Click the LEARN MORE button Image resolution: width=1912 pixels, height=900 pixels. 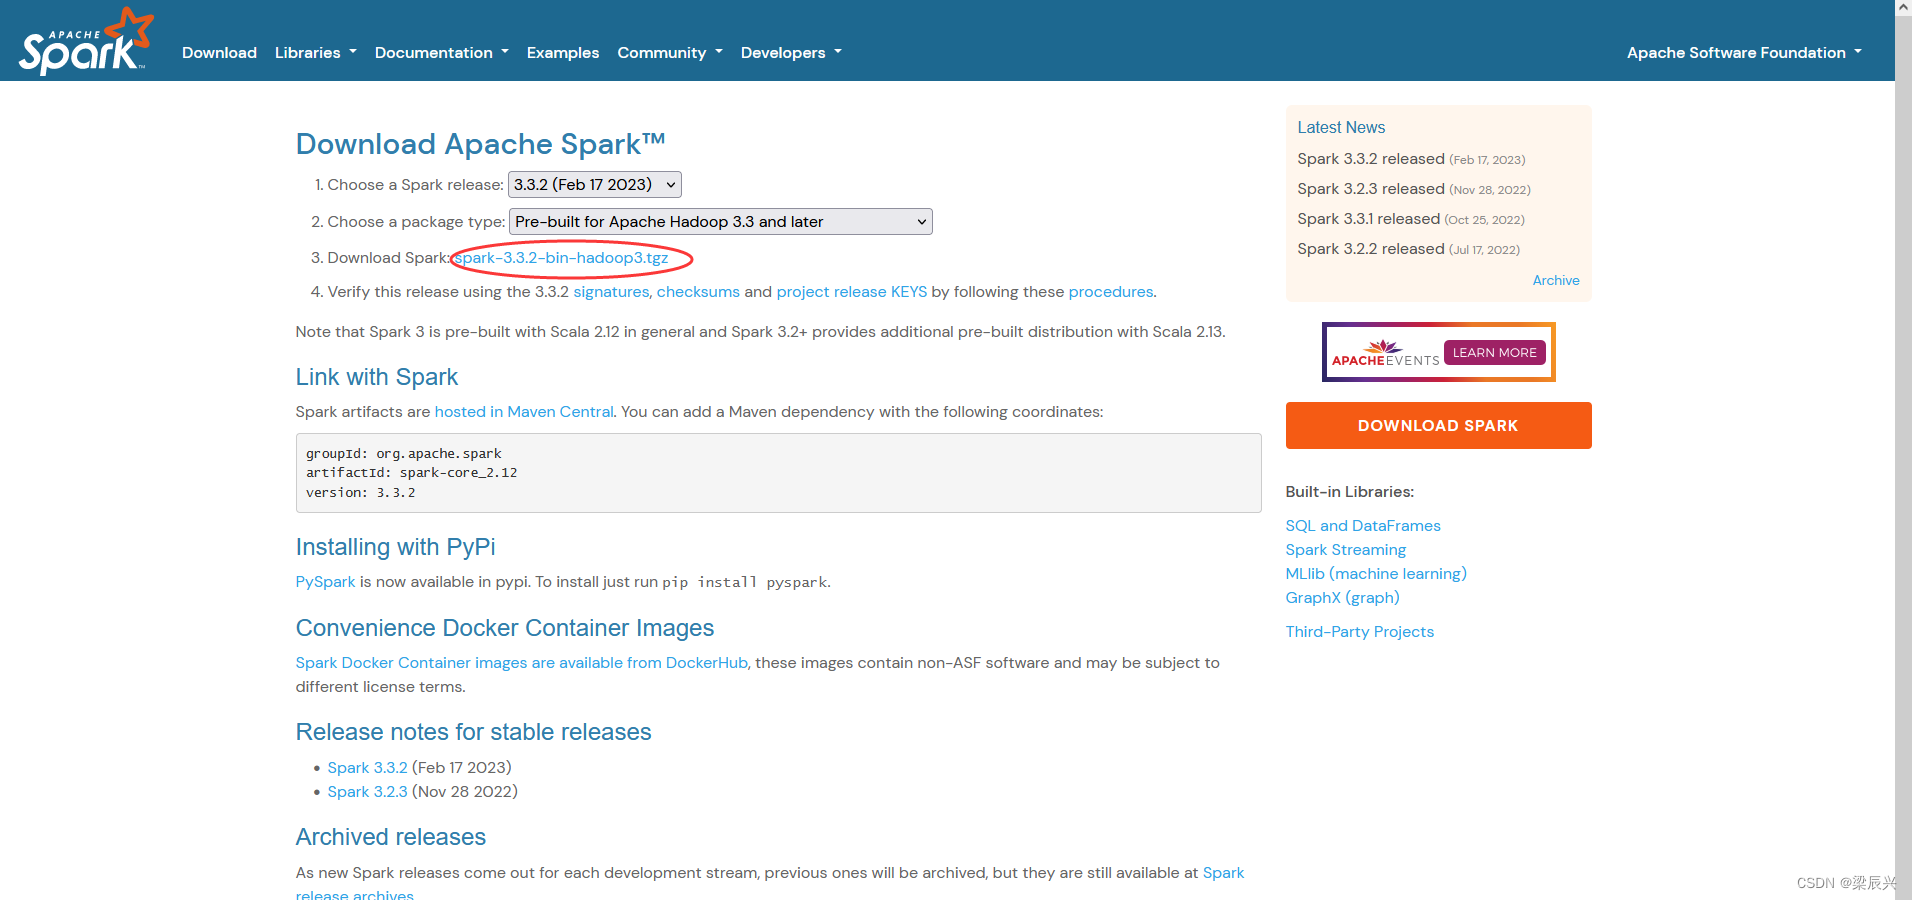pos(1493,352)
